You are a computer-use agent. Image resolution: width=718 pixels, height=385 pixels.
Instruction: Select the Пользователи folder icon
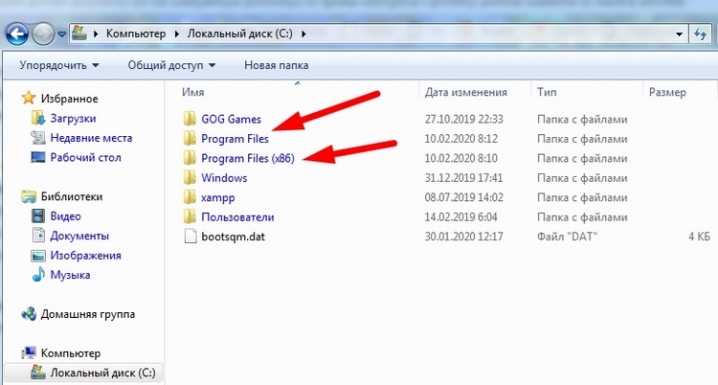[190, 217]
